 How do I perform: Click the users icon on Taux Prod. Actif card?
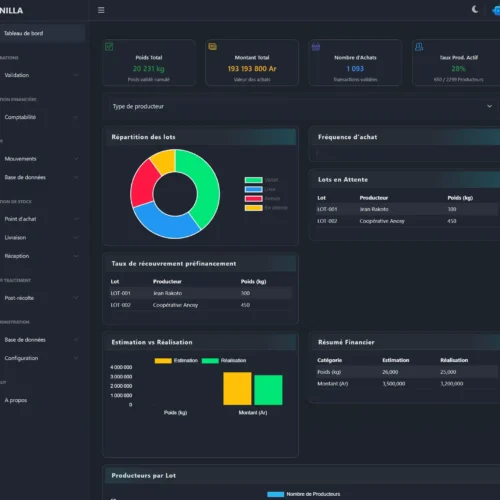pyautogui.click(x=419, y=47)
